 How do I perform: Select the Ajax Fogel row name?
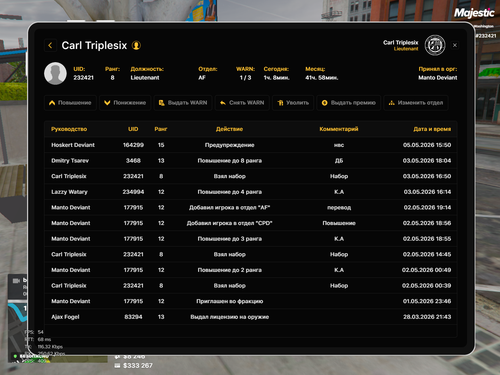coord(65,317)
